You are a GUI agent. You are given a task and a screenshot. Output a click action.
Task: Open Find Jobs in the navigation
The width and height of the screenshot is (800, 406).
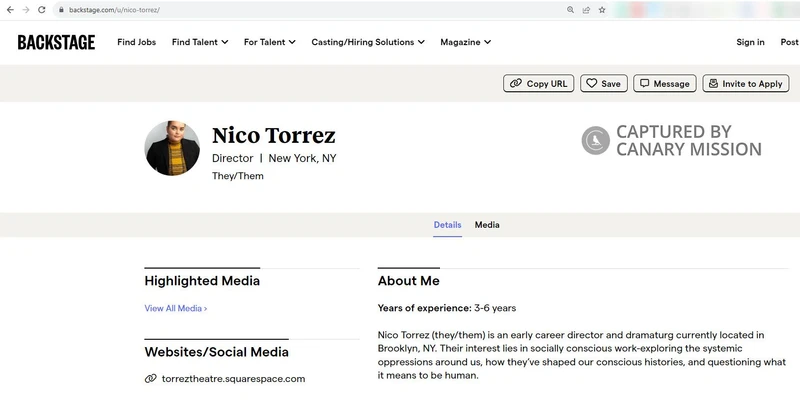coord(136,42)
